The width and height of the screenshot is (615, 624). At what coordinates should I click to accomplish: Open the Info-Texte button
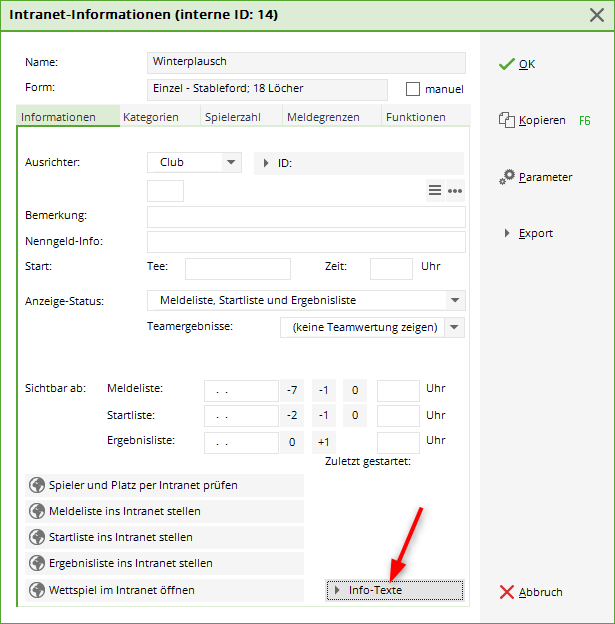(395, 591)
